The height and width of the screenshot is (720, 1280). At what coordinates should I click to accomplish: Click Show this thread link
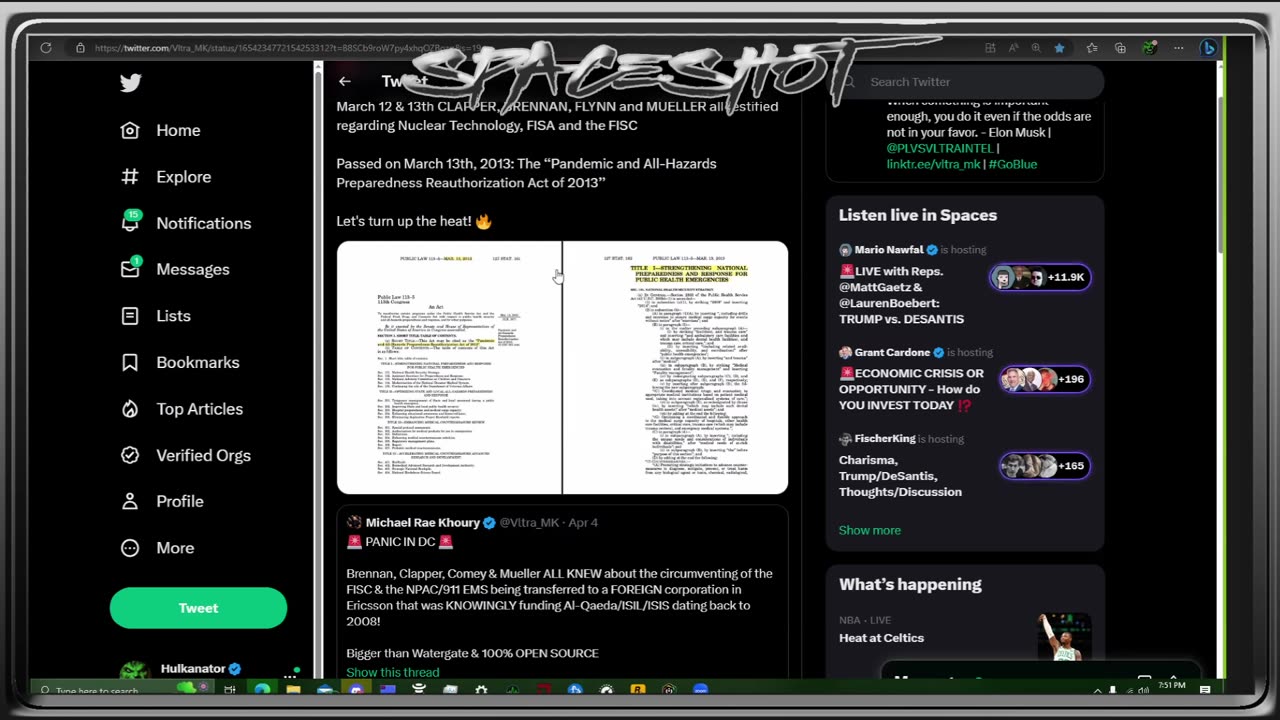click(392, 673)
